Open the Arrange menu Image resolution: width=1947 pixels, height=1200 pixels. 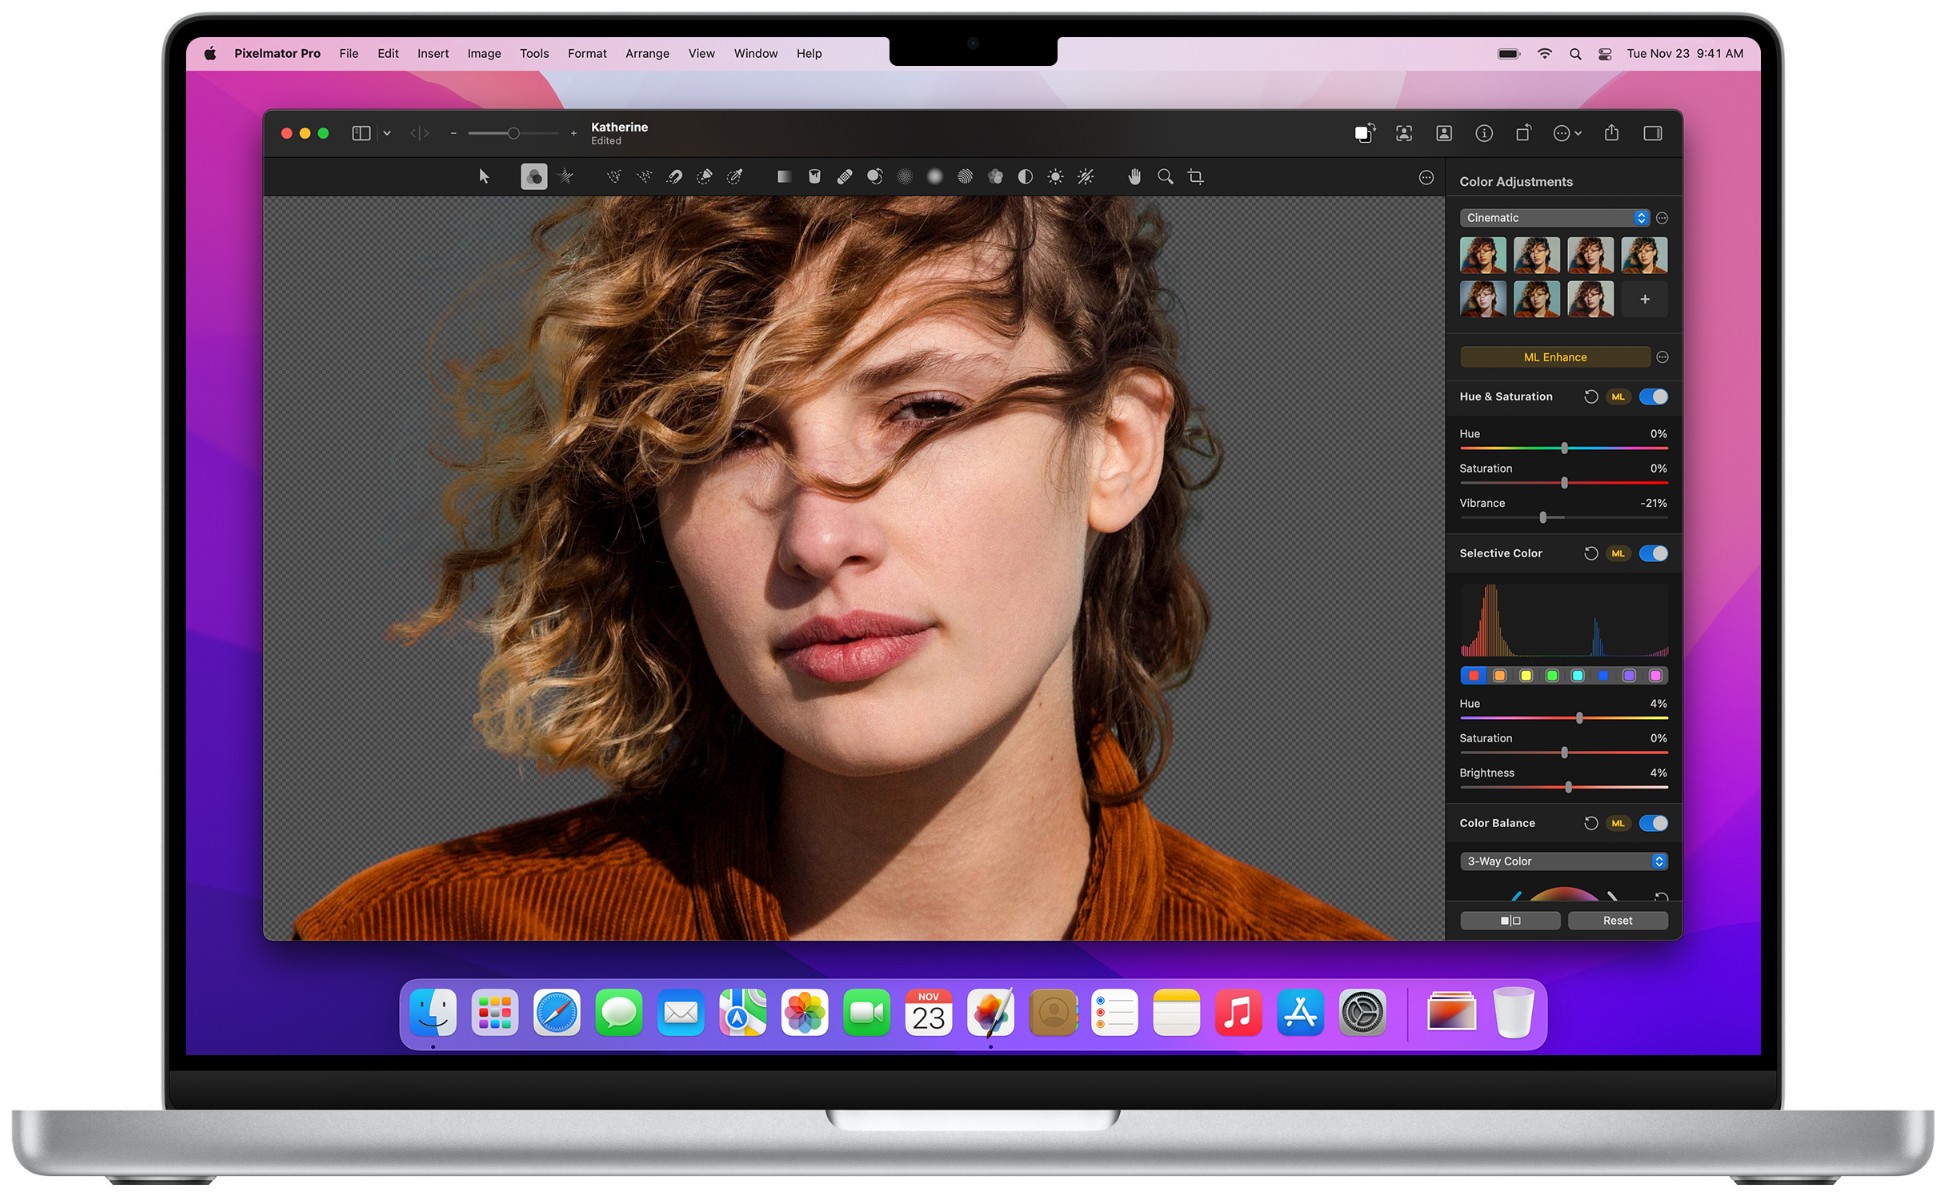click(647, 54)
